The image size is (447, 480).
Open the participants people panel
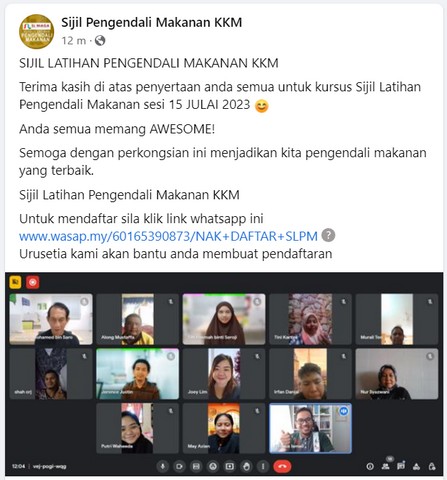386,466
